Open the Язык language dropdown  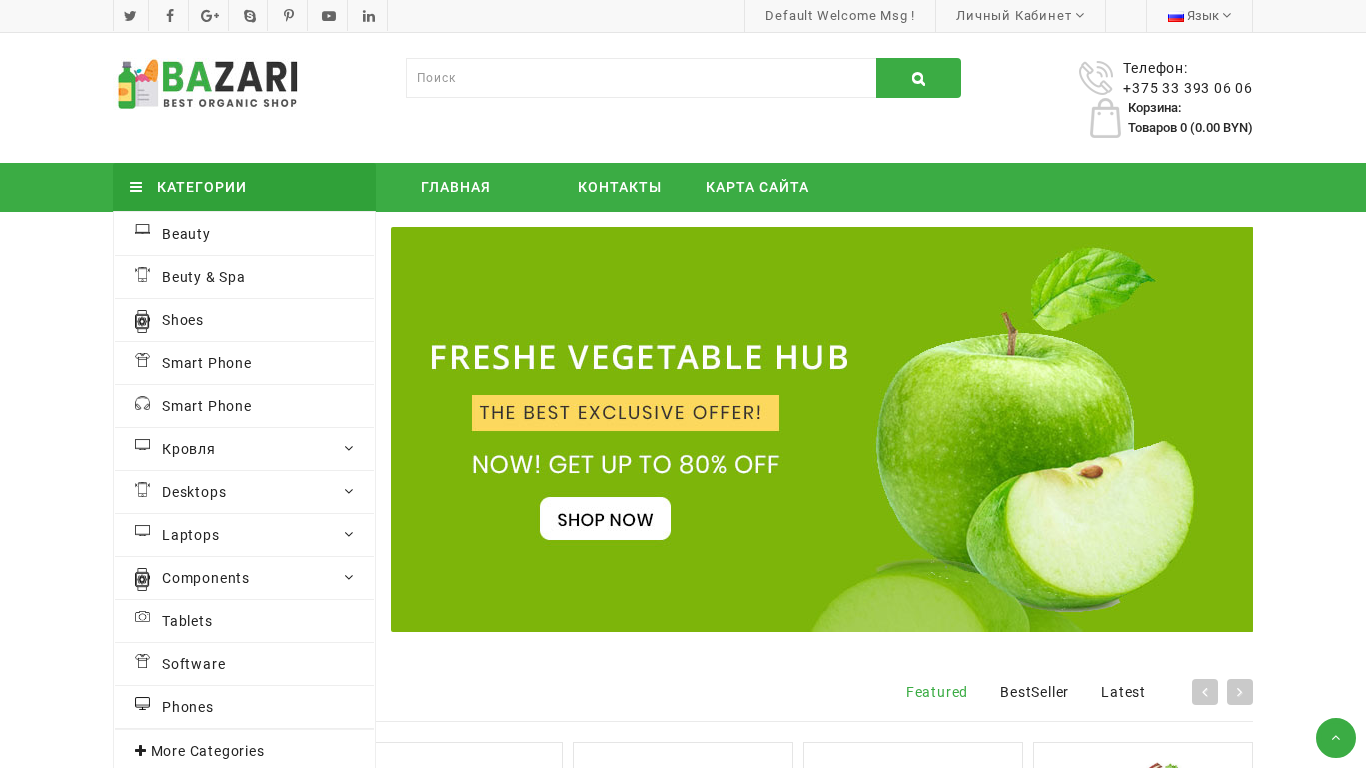click(1199, 16)
